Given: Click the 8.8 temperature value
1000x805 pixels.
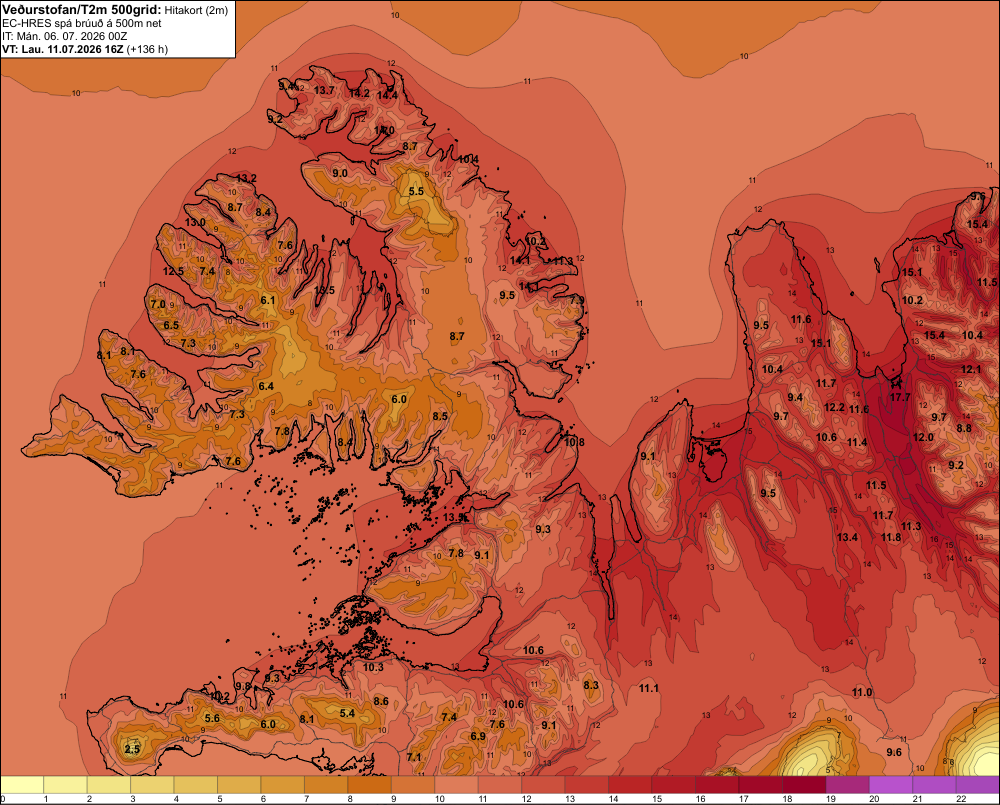Looking at the screenshot, I should click(964, 429).
